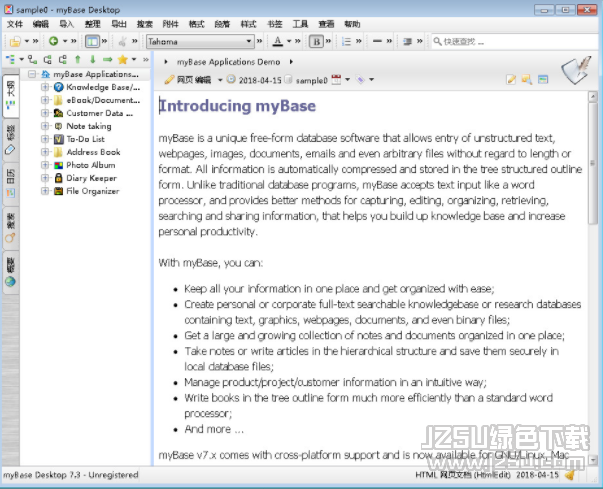Expand the eBook/Document tree node
Screen dimensions: 603x489
pyautogui.click(x=45, y=100)
